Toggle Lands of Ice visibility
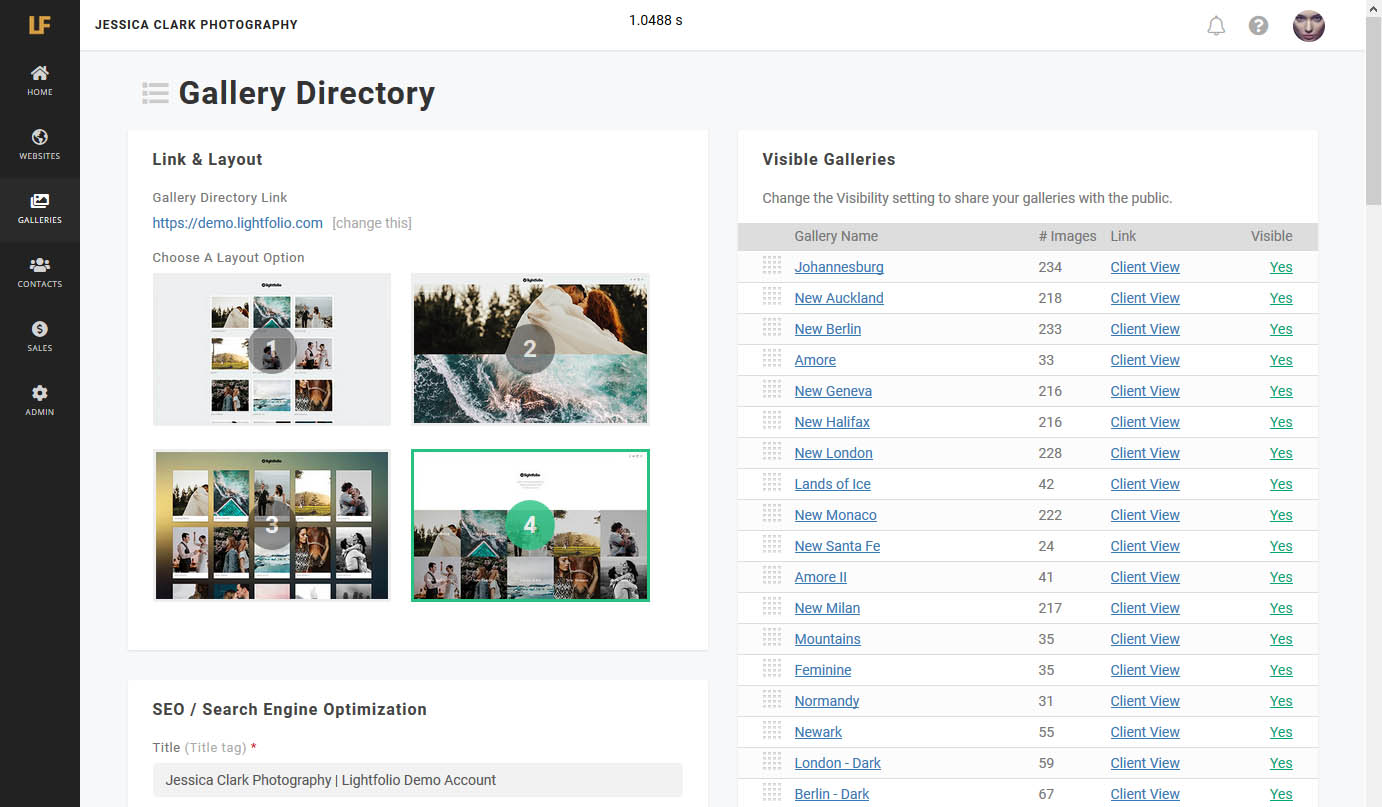Screen dimensions: 1382x807 pyautogui.click(x=1280, y=484)
